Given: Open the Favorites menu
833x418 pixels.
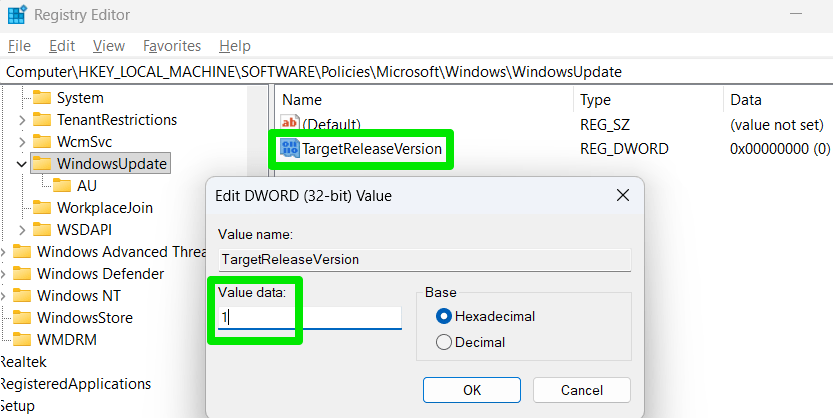Looking at the screenshot, I should coord(172,46).
